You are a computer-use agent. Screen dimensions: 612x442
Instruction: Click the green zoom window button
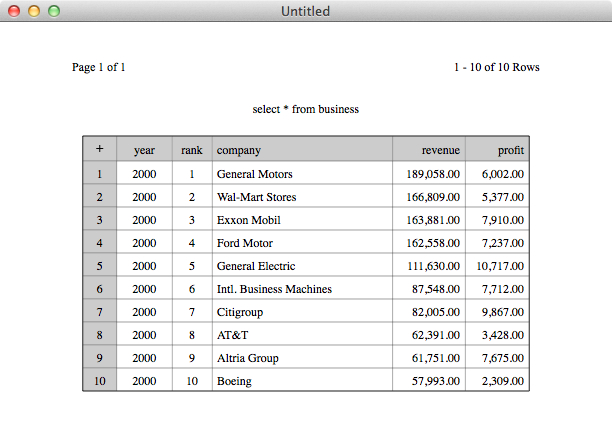pyautogui.click(x=54, y=11)
